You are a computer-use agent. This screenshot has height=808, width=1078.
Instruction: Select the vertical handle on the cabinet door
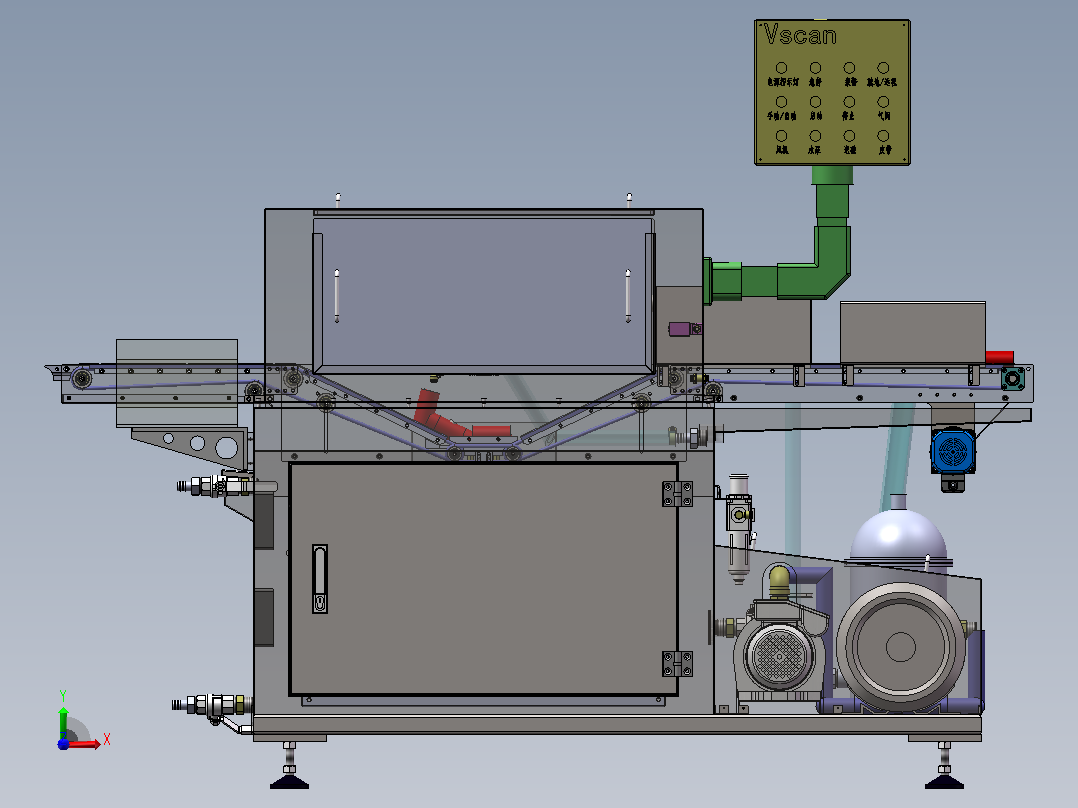[x=320, y=579]
